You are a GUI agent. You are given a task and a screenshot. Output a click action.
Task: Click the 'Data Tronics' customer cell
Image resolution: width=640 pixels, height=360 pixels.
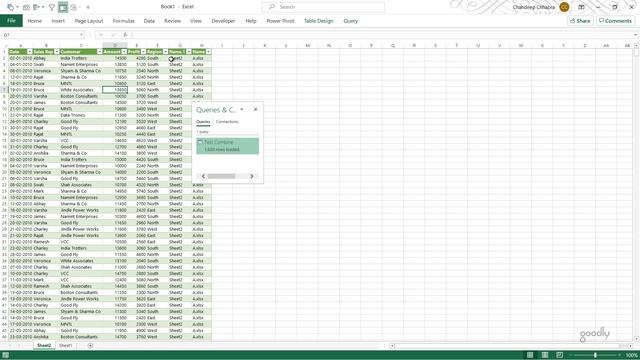(81, 115)
